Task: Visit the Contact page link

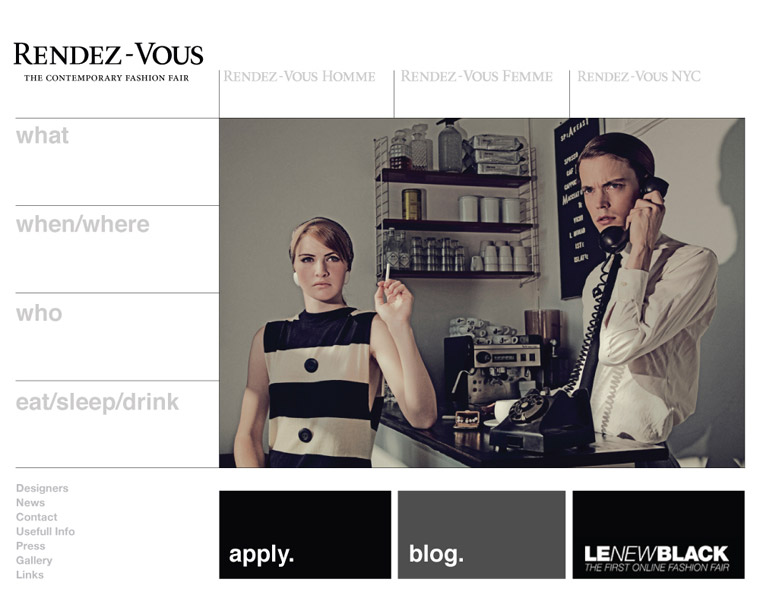Action: (x=36, y=517)
